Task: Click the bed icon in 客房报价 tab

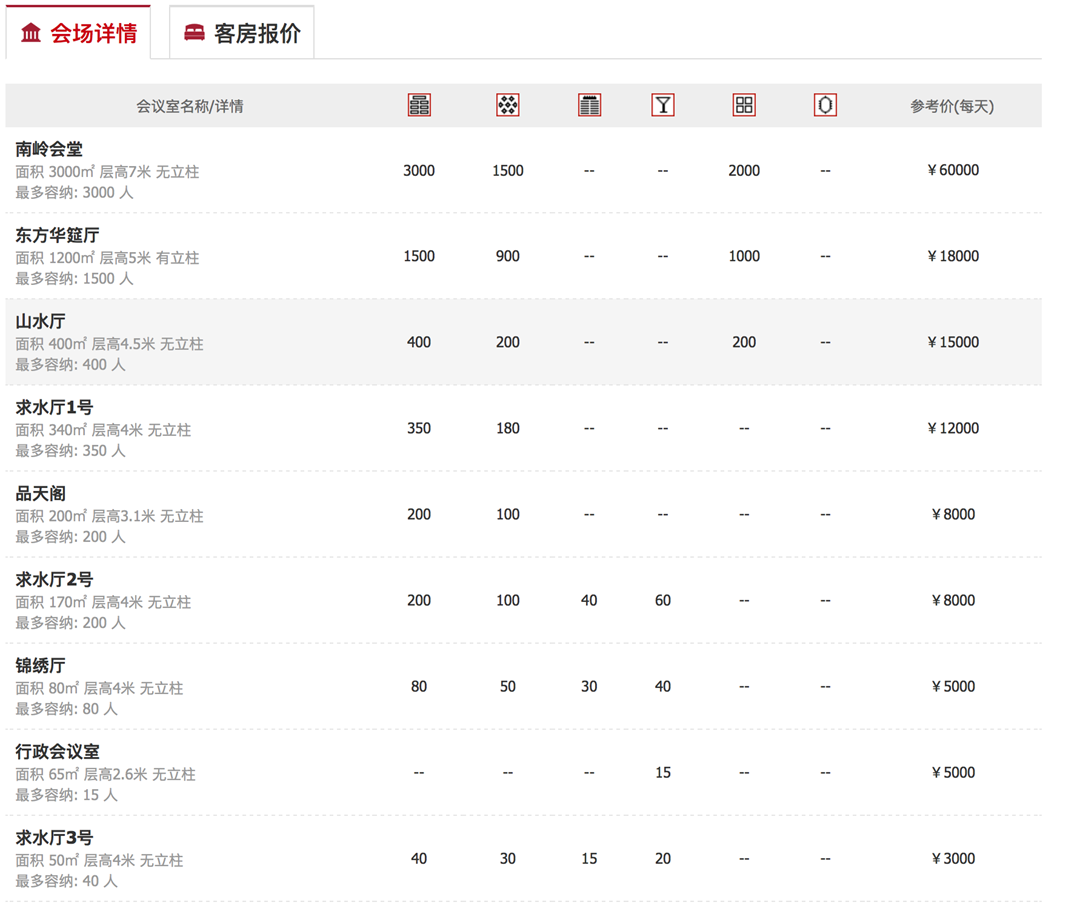Action: click(x=194, y=32)
